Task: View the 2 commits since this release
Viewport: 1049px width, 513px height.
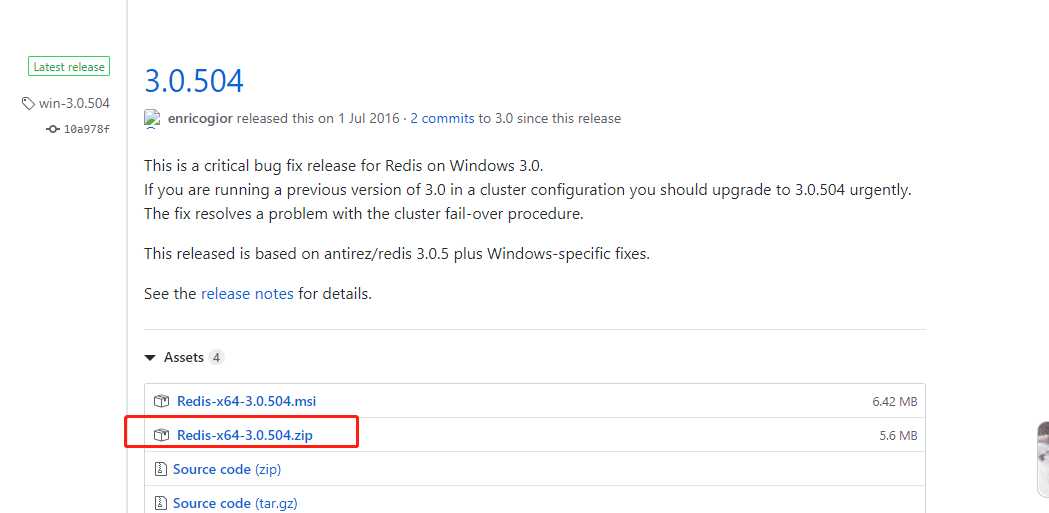Action: [x=442, y=118]
